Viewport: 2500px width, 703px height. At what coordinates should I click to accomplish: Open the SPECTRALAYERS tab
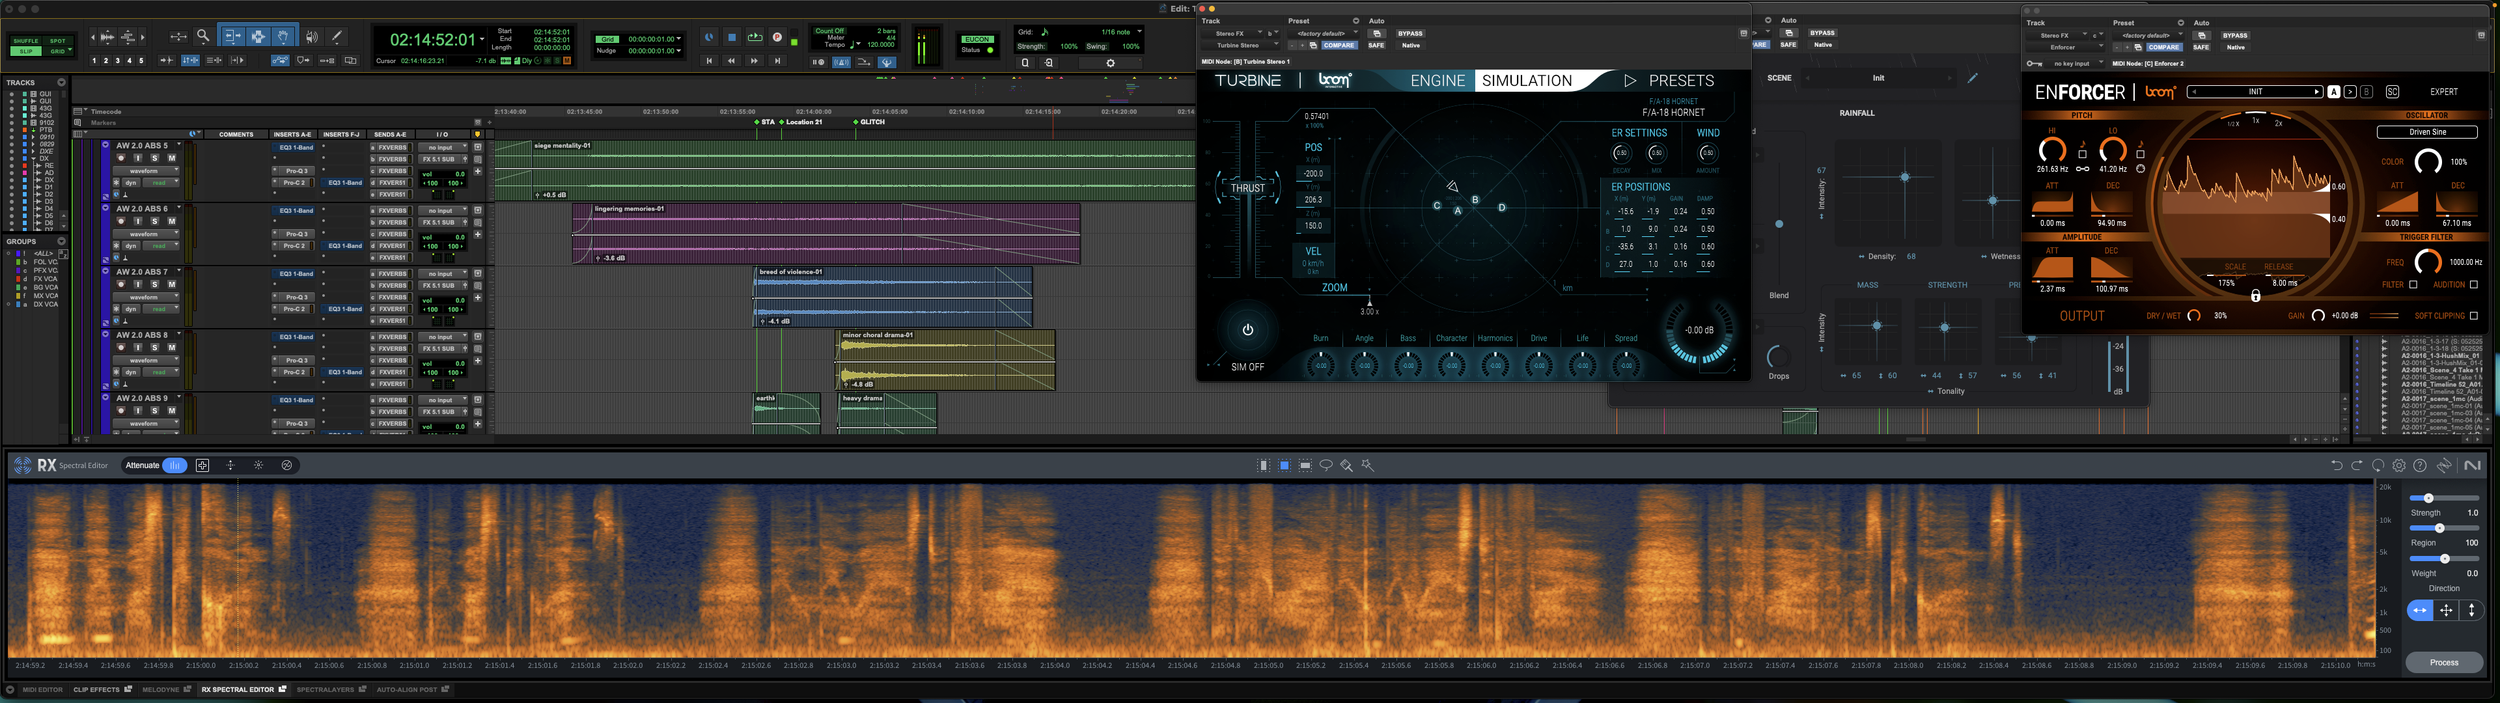coord(331,689)
